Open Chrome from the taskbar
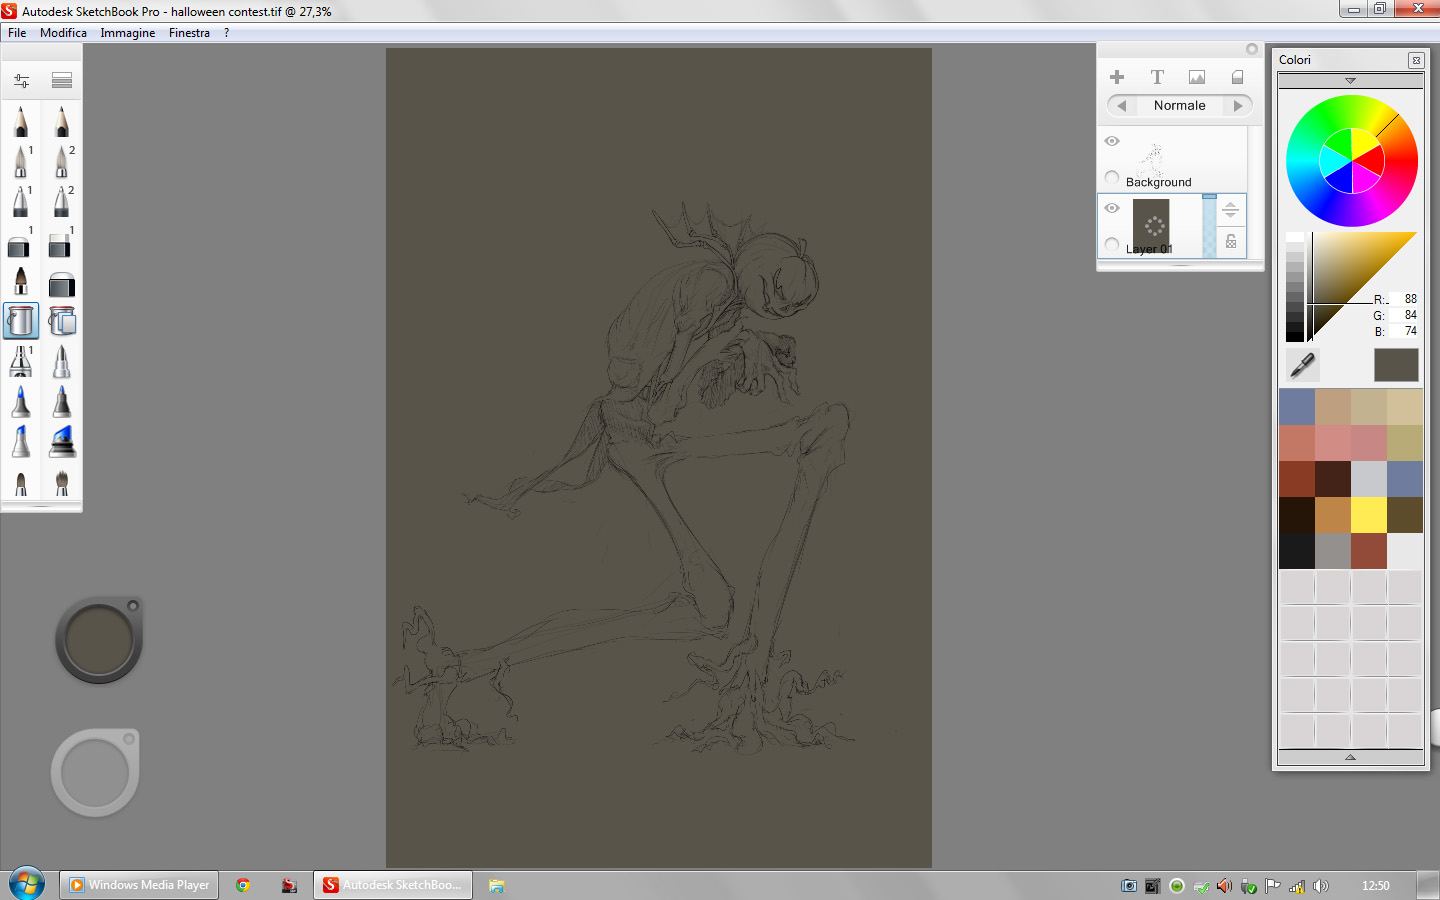Image resolution: width=1440 pixels, height=900 pixels. (242, 885)
